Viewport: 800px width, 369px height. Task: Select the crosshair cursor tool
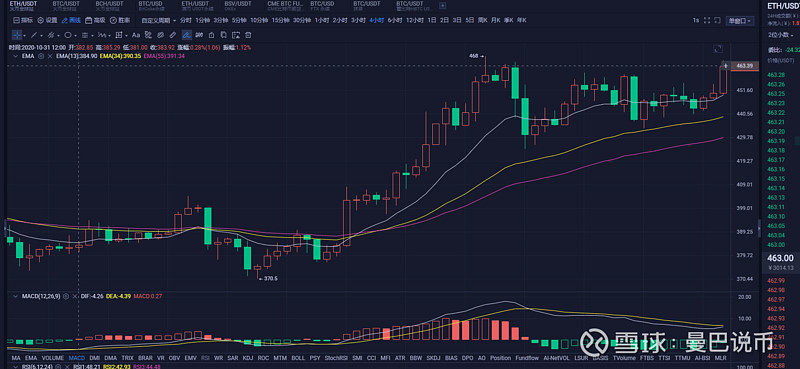(x=17, y=35)
